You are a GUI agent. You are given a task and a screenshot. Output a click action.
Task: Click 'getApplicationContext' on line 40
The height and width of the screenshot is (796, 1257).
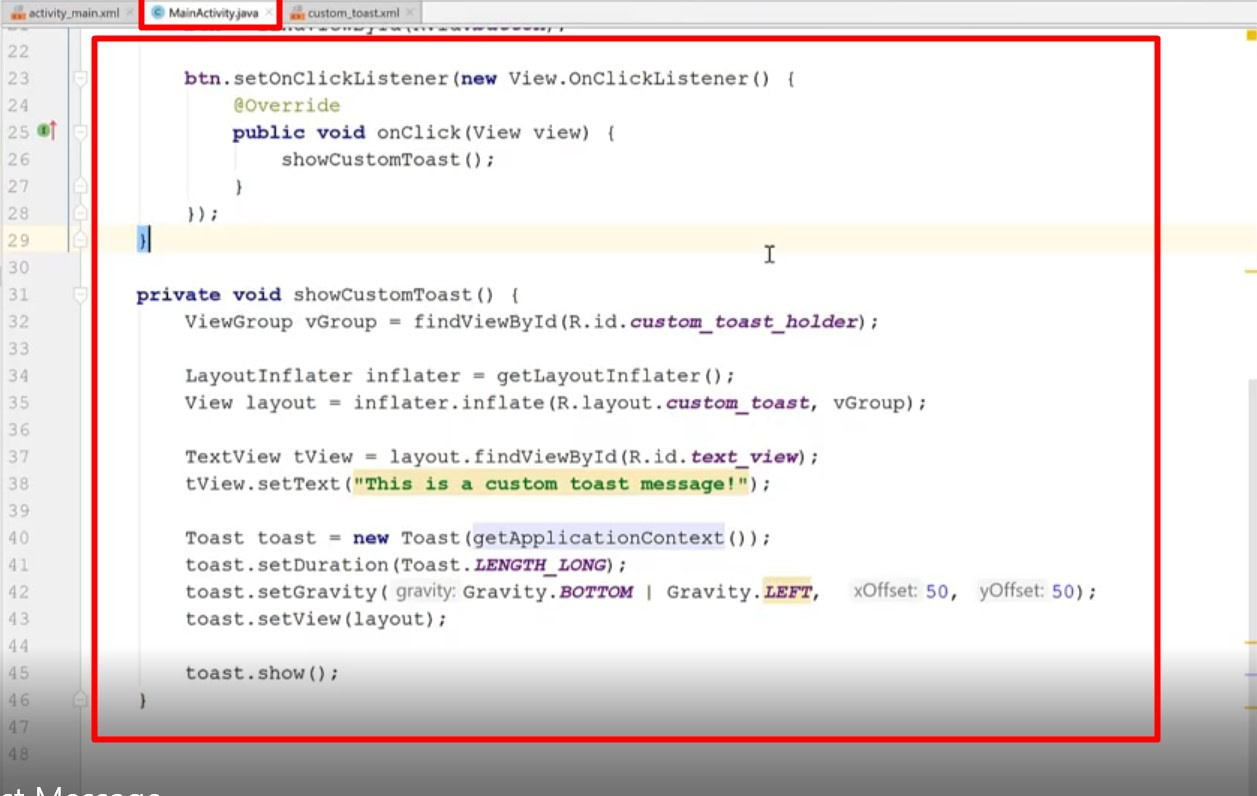tap(599, 538)
